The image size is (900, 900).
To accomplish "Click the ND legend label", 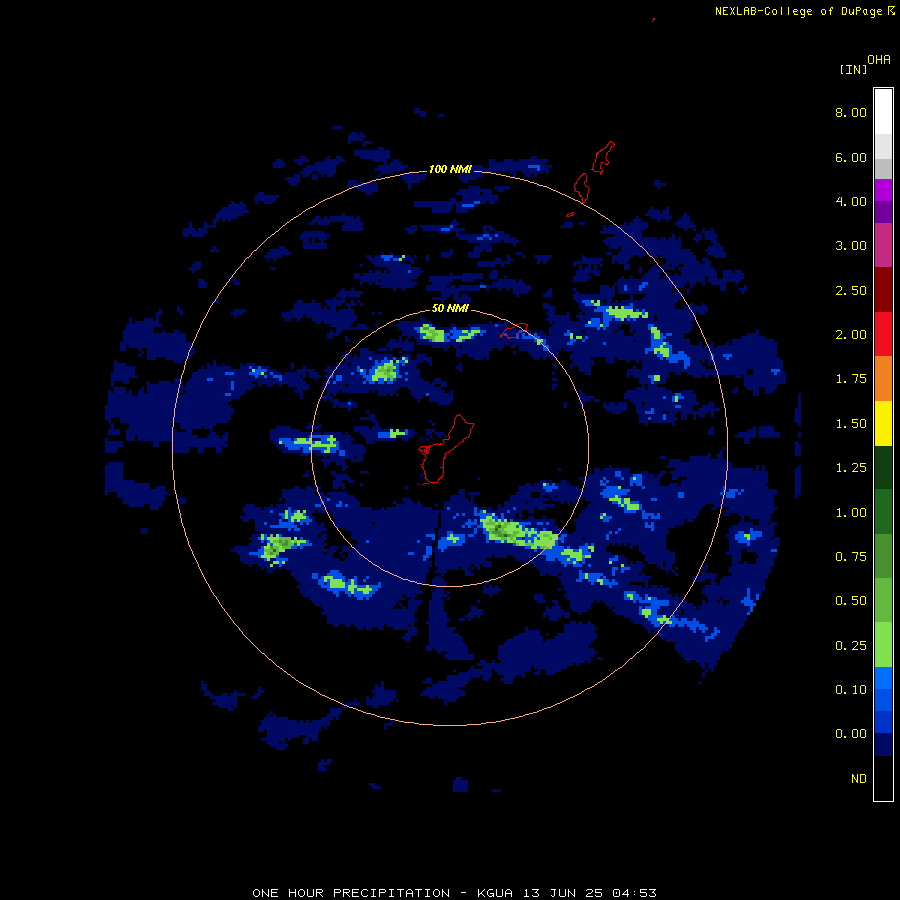I will [x=859, y=778].
